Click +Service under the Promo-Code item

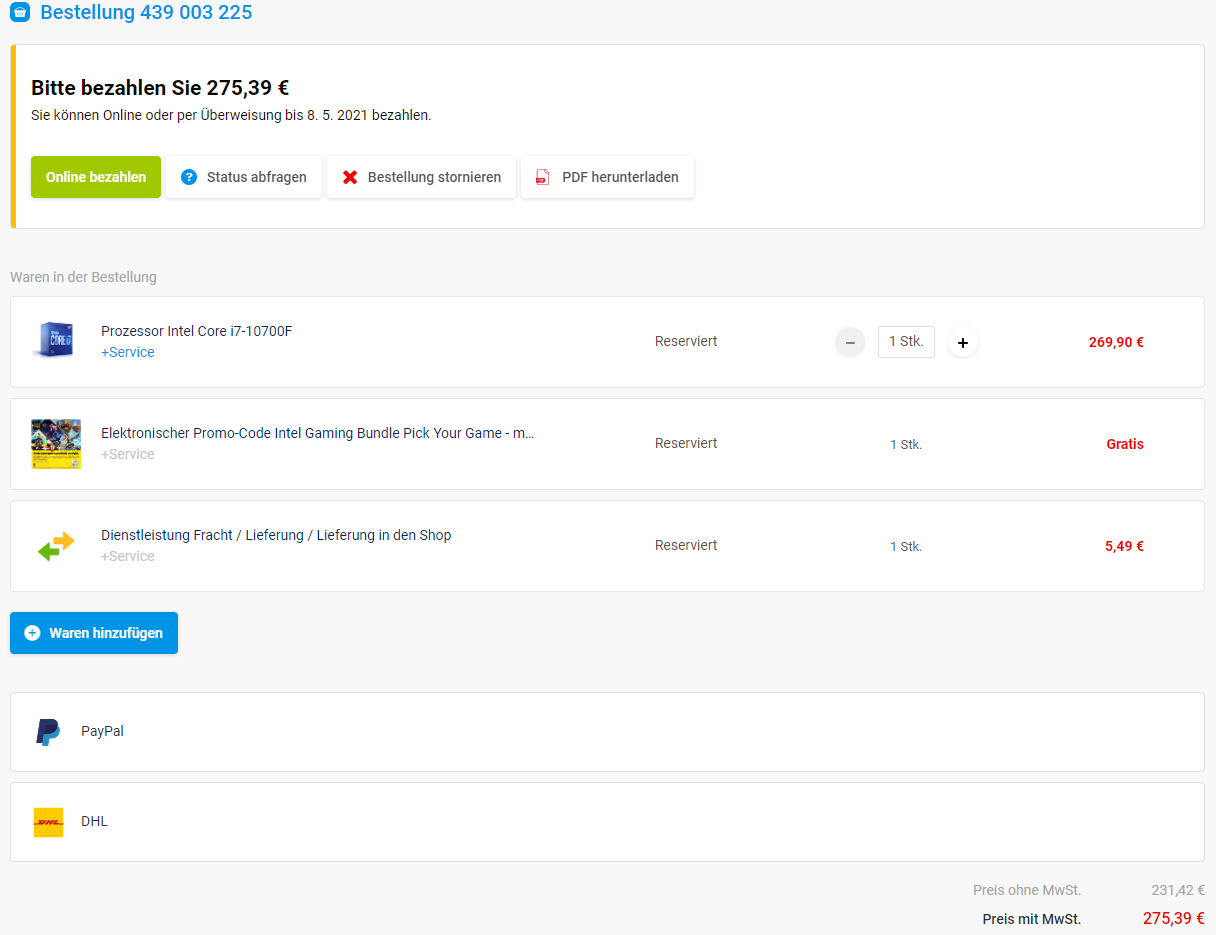[x=128, y=454]
